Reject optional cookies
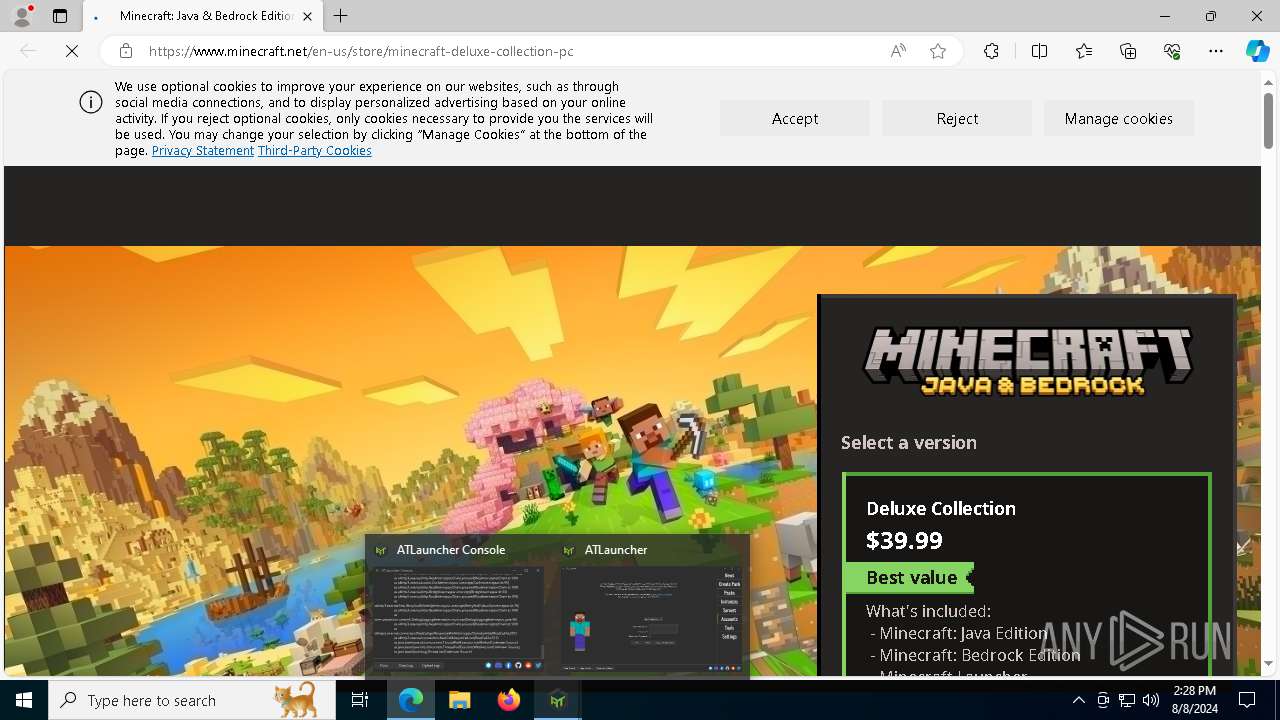Image resolution: width=1280 pixels, height=720 pixels. pos(957,118)
